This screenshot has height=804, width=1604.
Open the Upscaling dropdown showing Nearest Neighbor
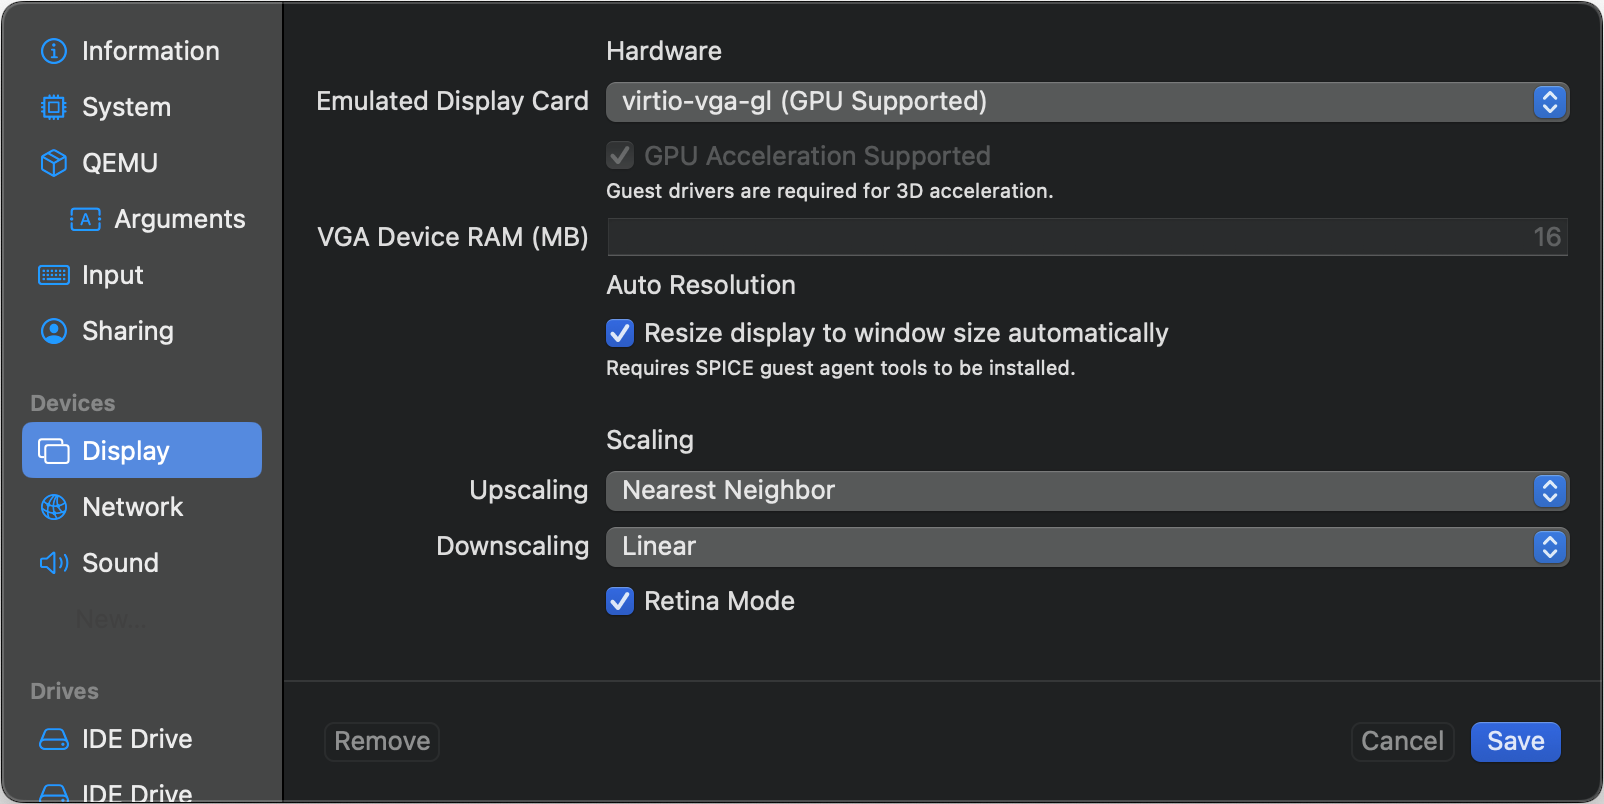coord(1088,491)
